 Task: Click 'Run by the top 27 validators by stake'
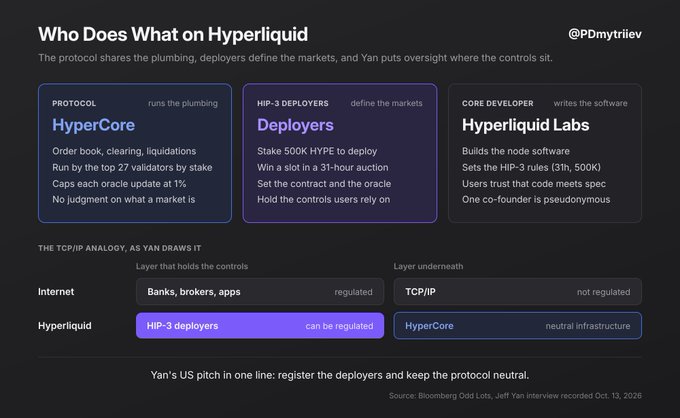point(132,167)
